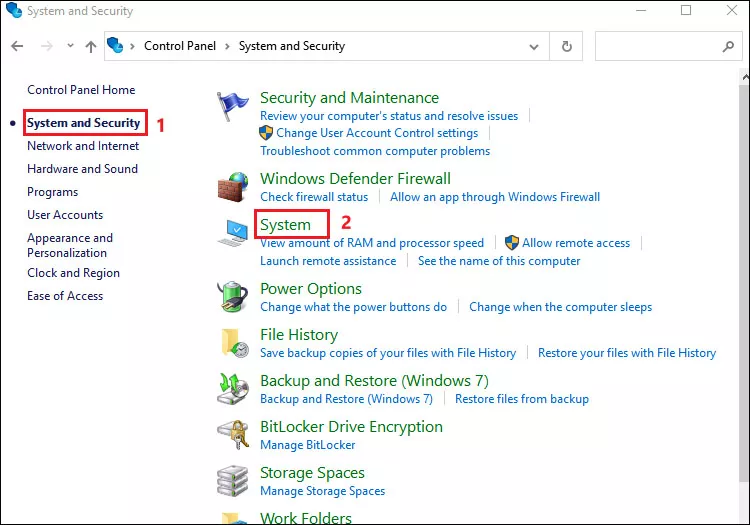
Task: Click Troubleshoot common computer problems
Action: (375, 151)
